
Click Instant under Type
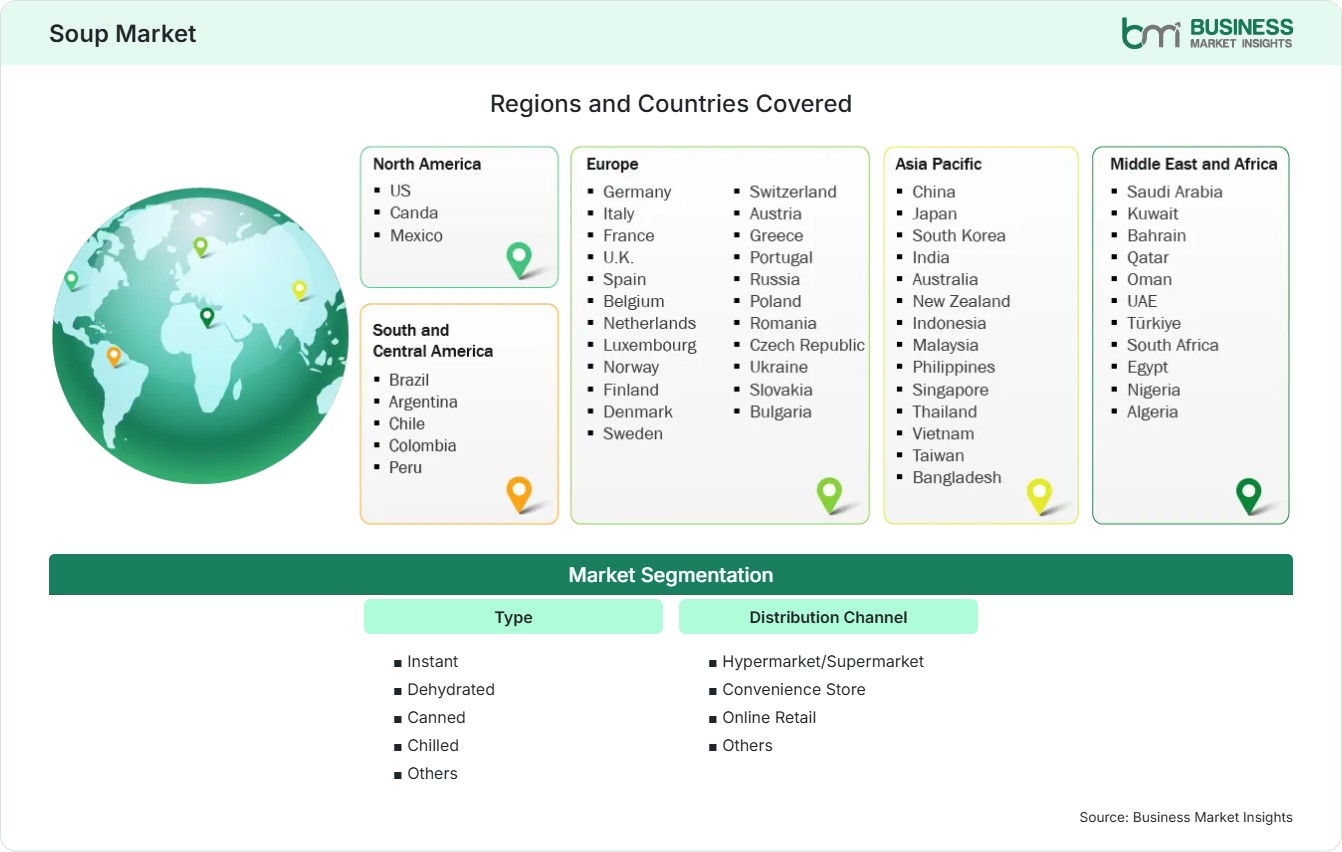433,662
